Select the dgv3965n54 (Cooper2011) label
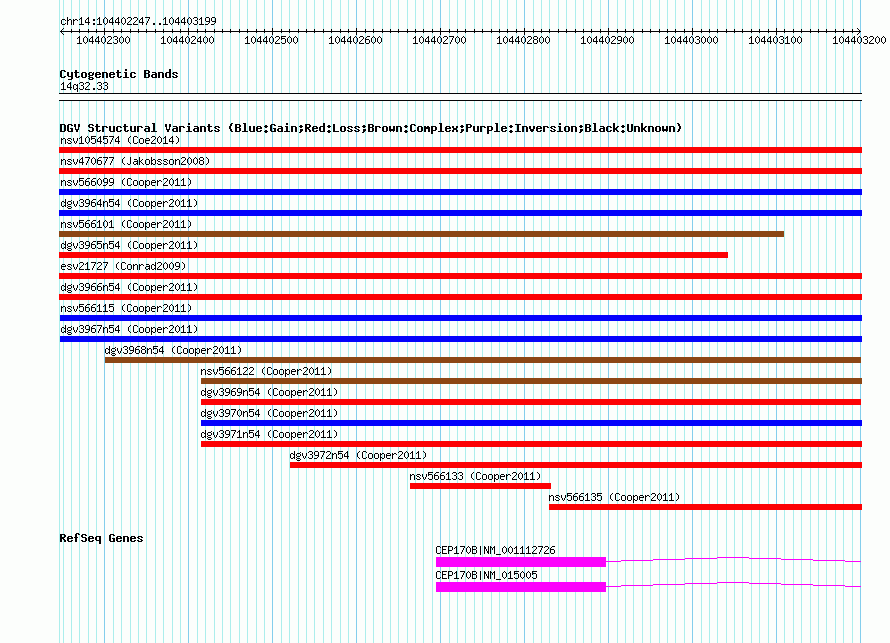 coord(129,245)
